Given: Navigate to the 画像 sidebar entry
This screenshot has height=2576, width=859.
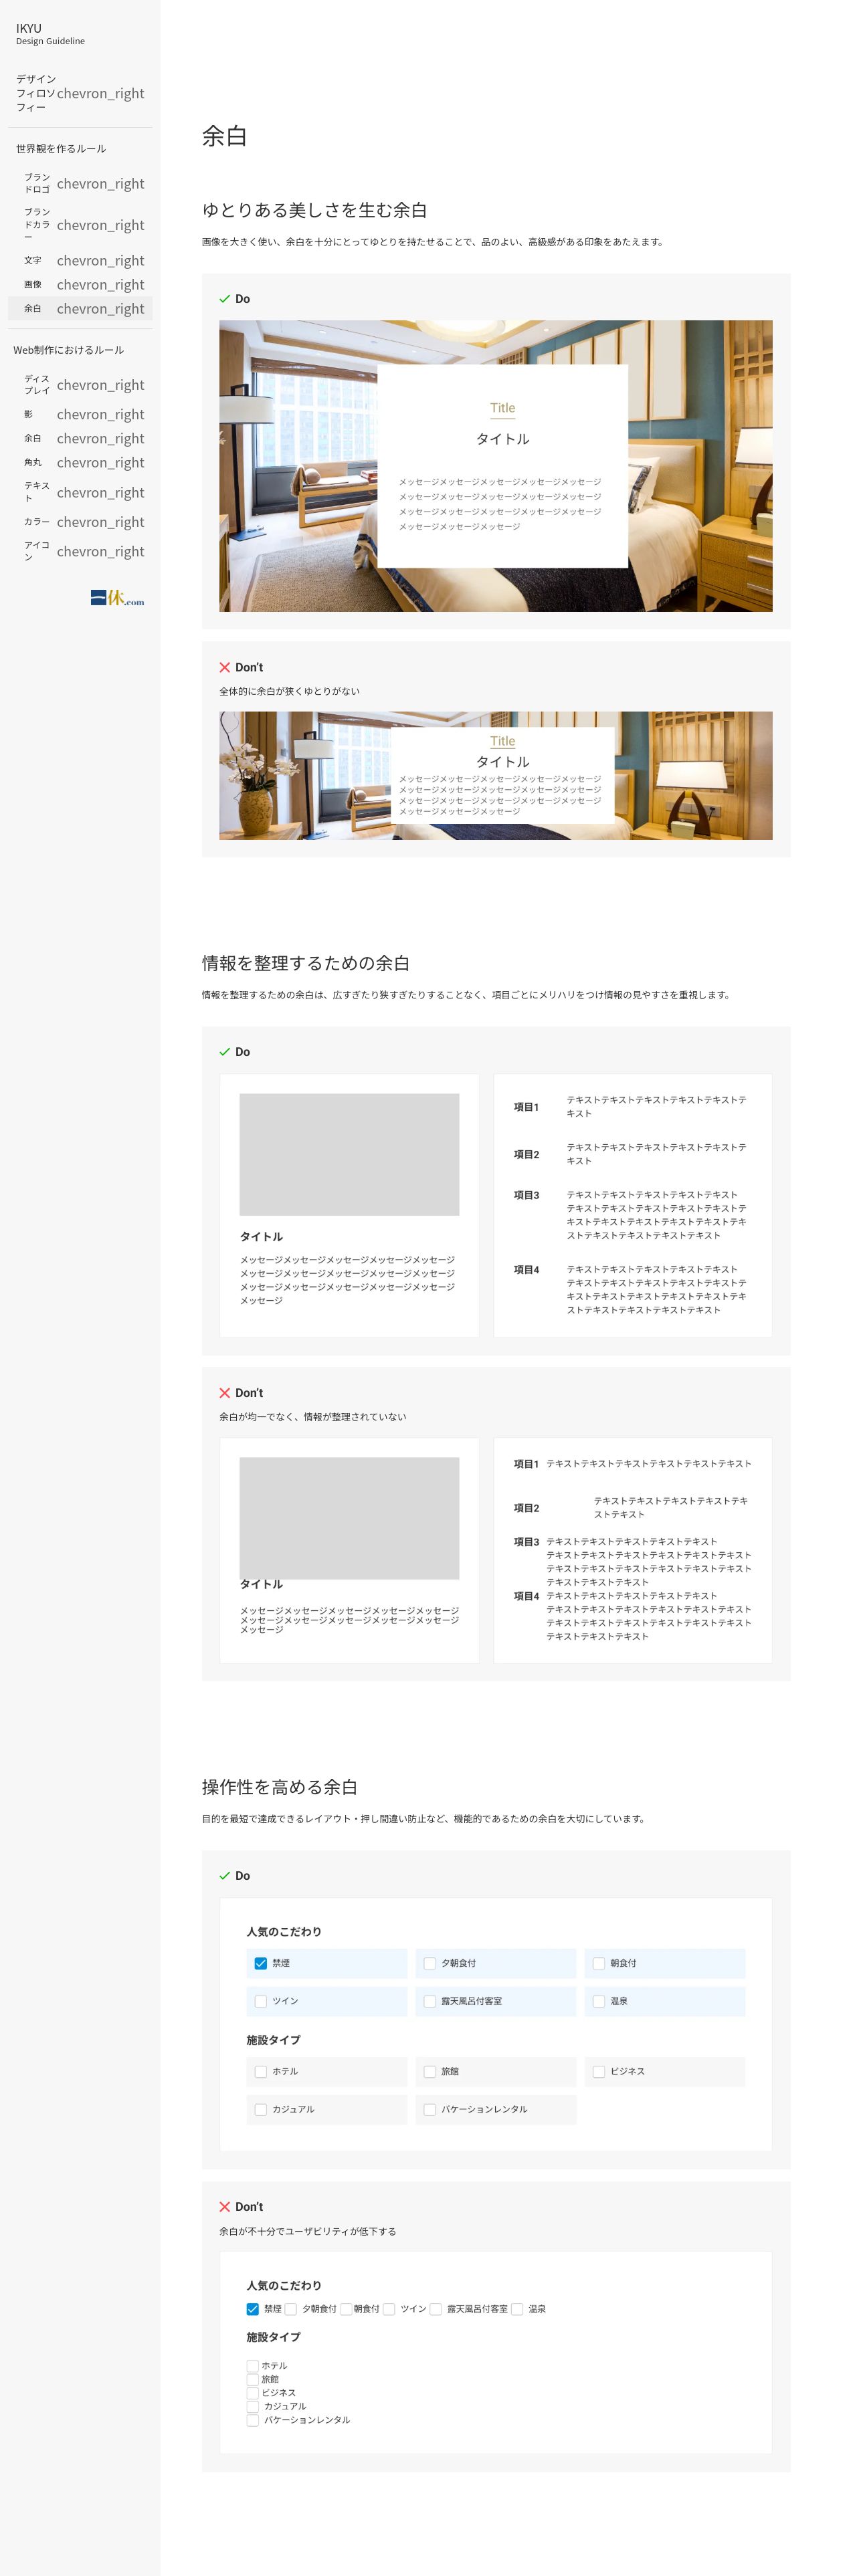Looking at the screenshot, I should (x=80, y=284).
